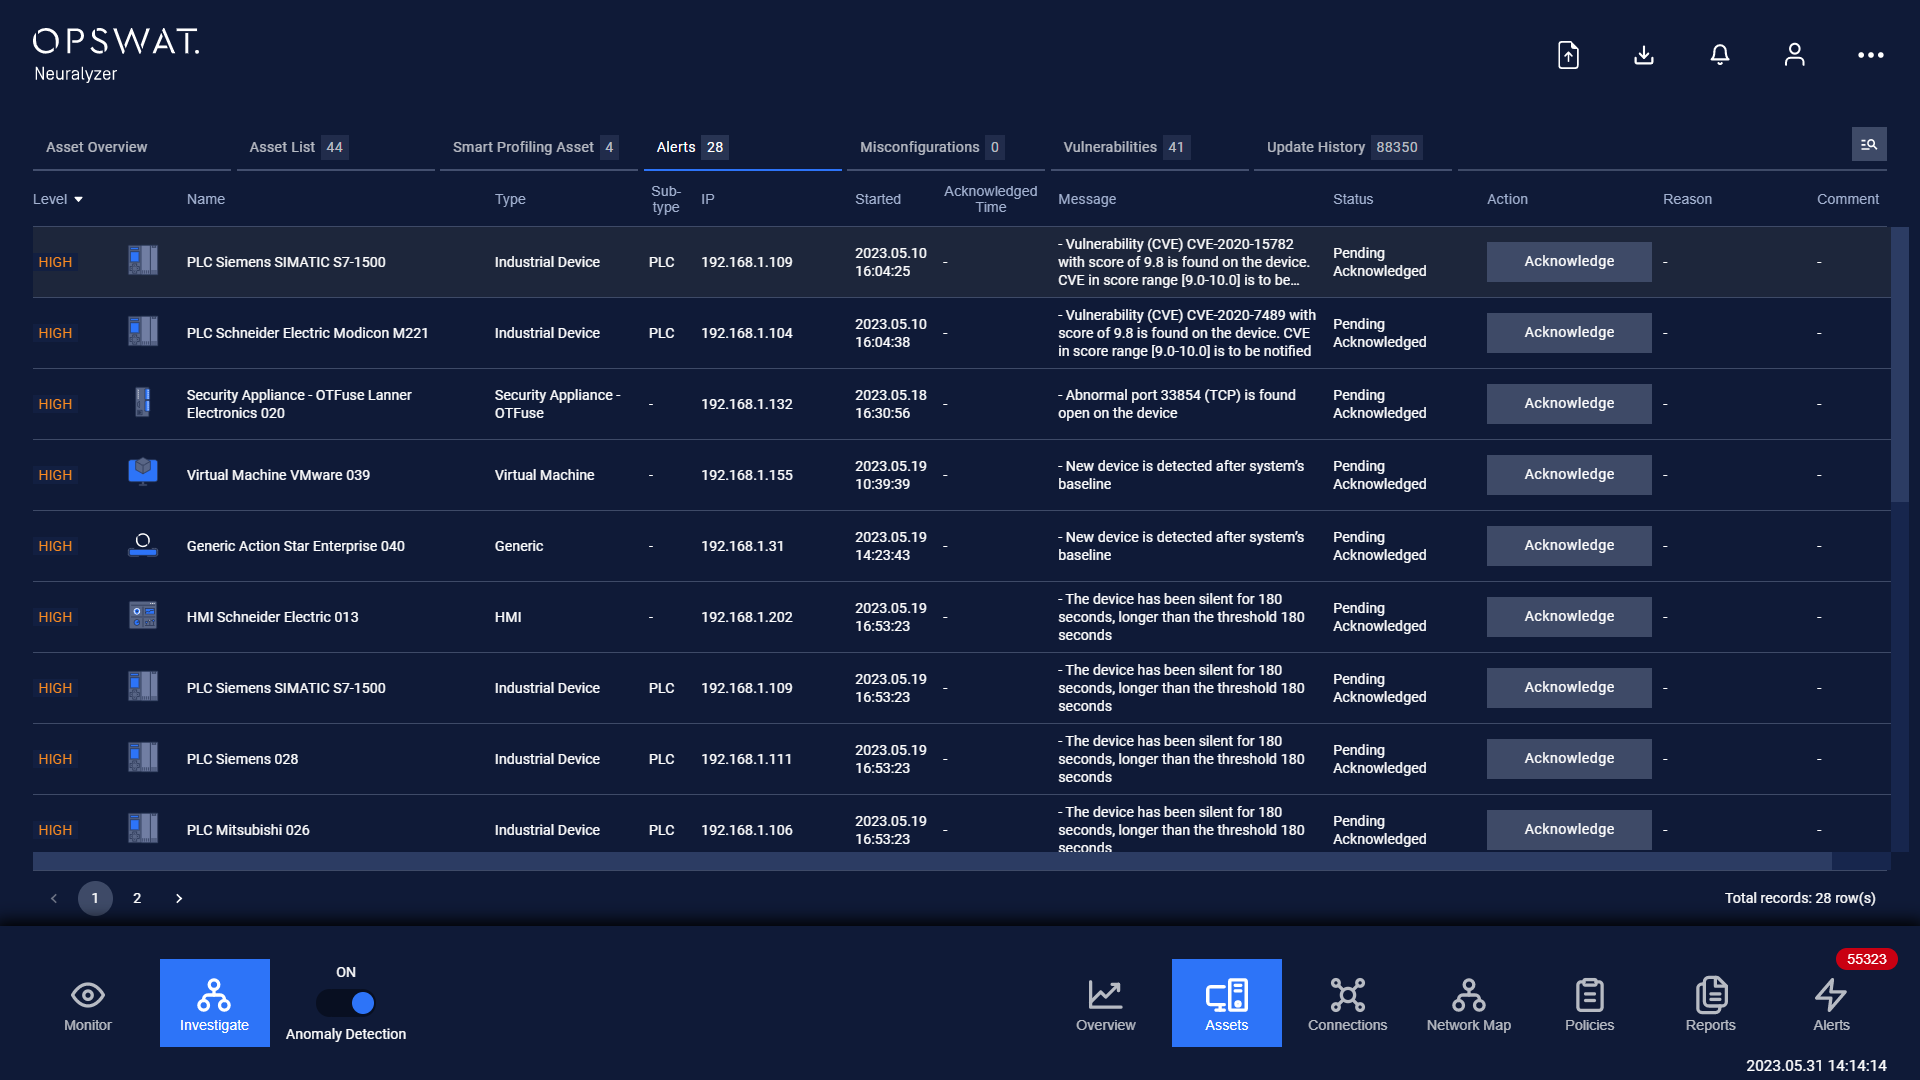
Task: Open the Alerts section in bottom bar
Action: pos(1832,1004)
